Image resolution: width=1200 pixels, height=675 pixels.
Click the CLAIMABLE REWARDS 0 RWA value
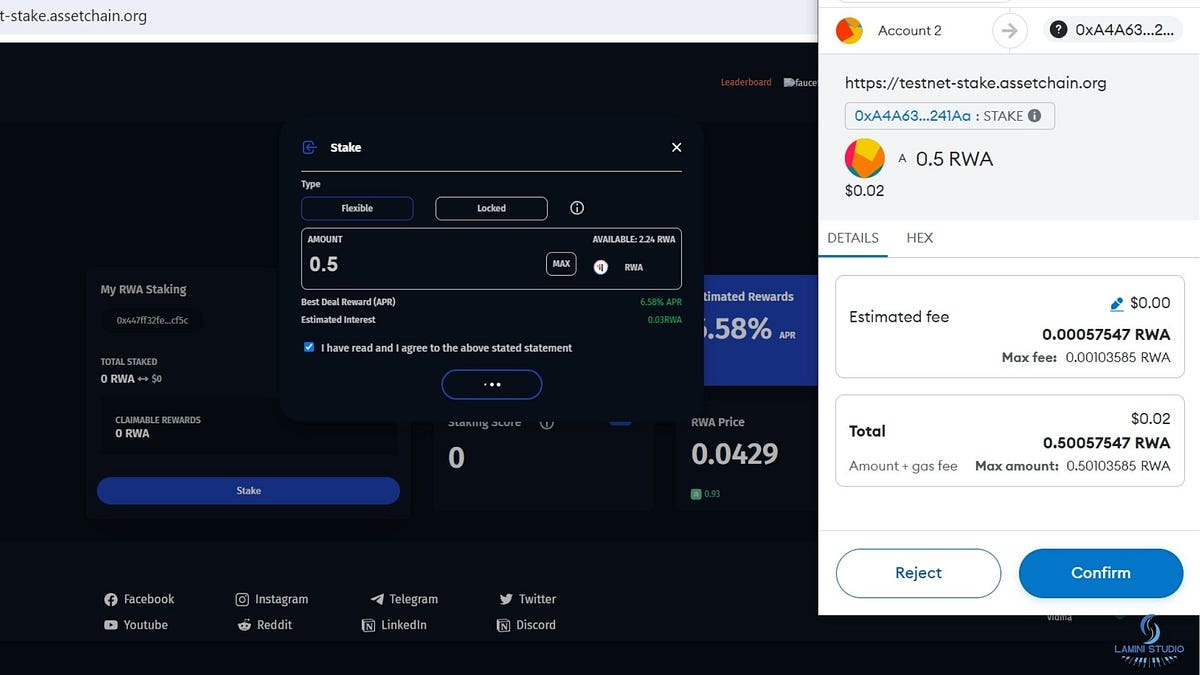132,434
